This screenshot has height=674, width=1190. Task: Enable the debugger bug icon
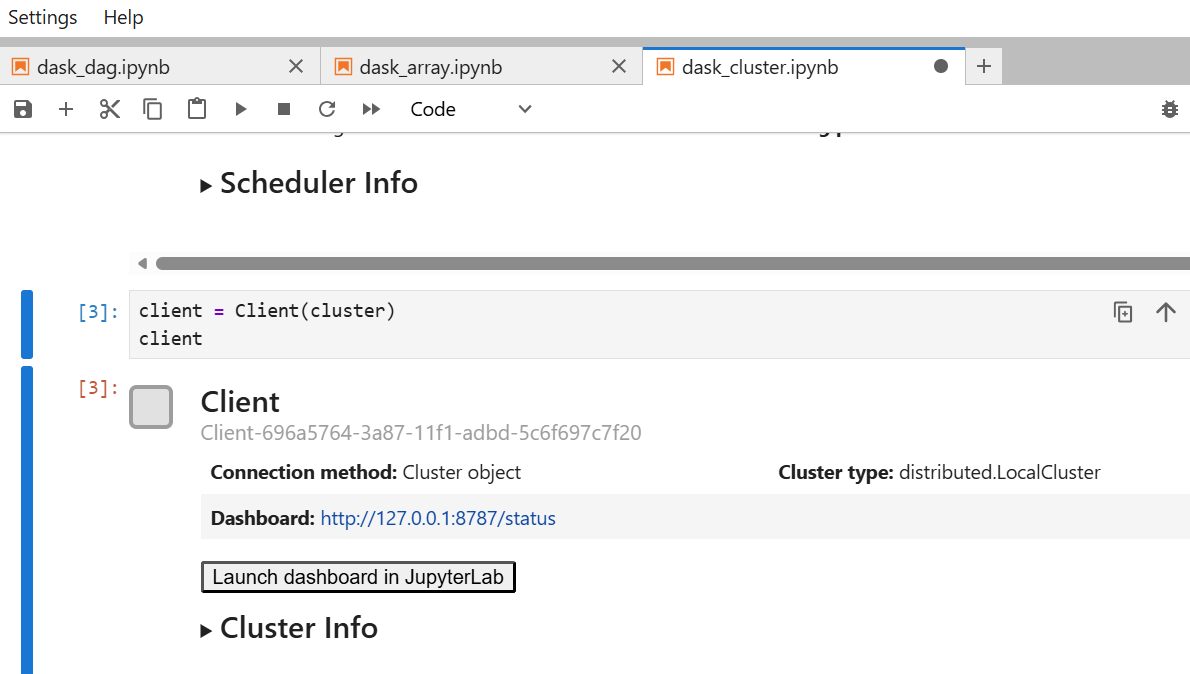pos(1170,109)
